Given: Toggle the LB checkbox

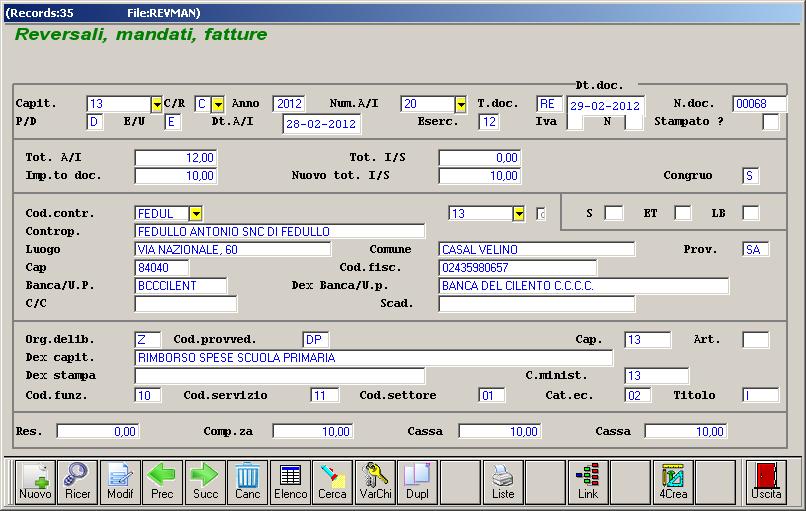Looking at the screenshot, I should point(750,213).
